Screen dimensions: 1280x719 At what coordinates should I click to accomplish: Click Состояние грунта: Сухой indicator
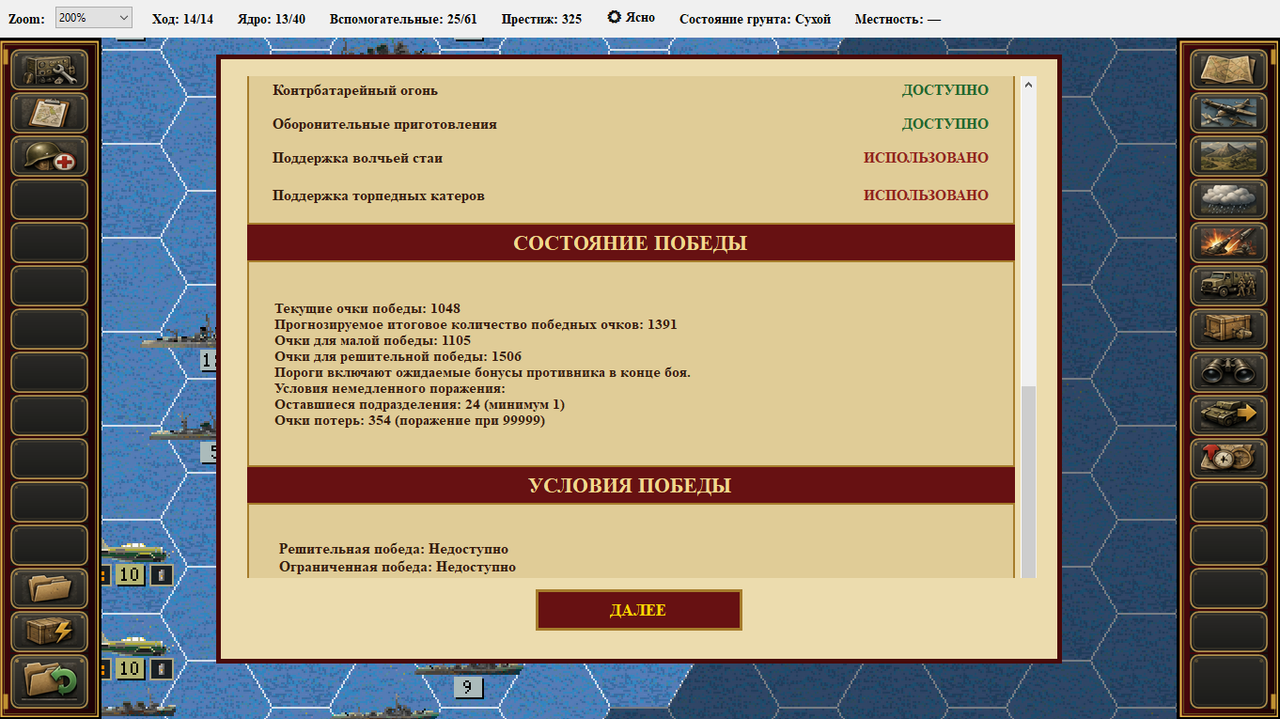pyautogui.click(x=755, y=19)
